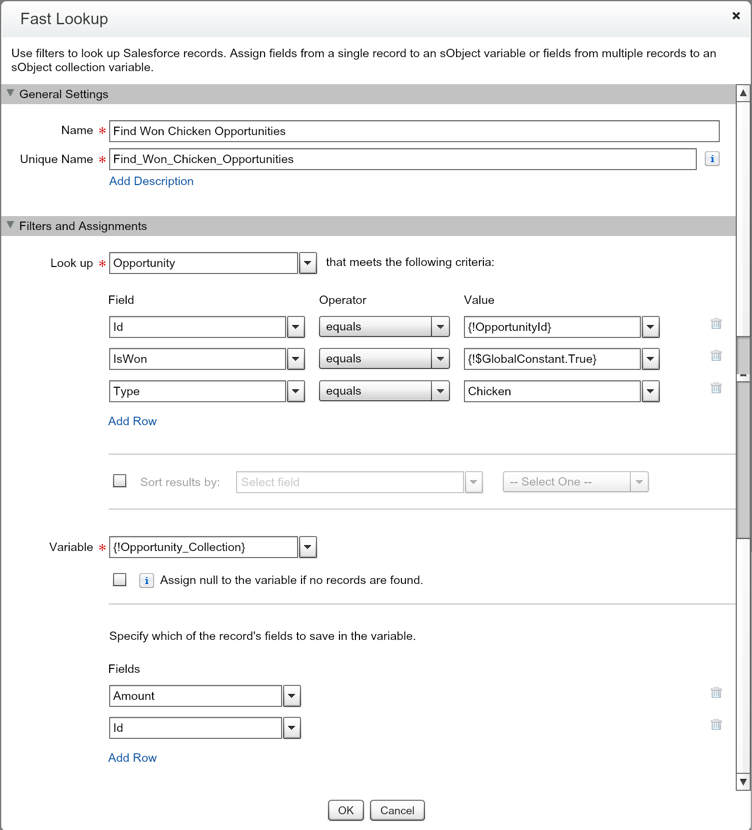Check Assign null if no records found
752x830 pixels.
point(120,579)
